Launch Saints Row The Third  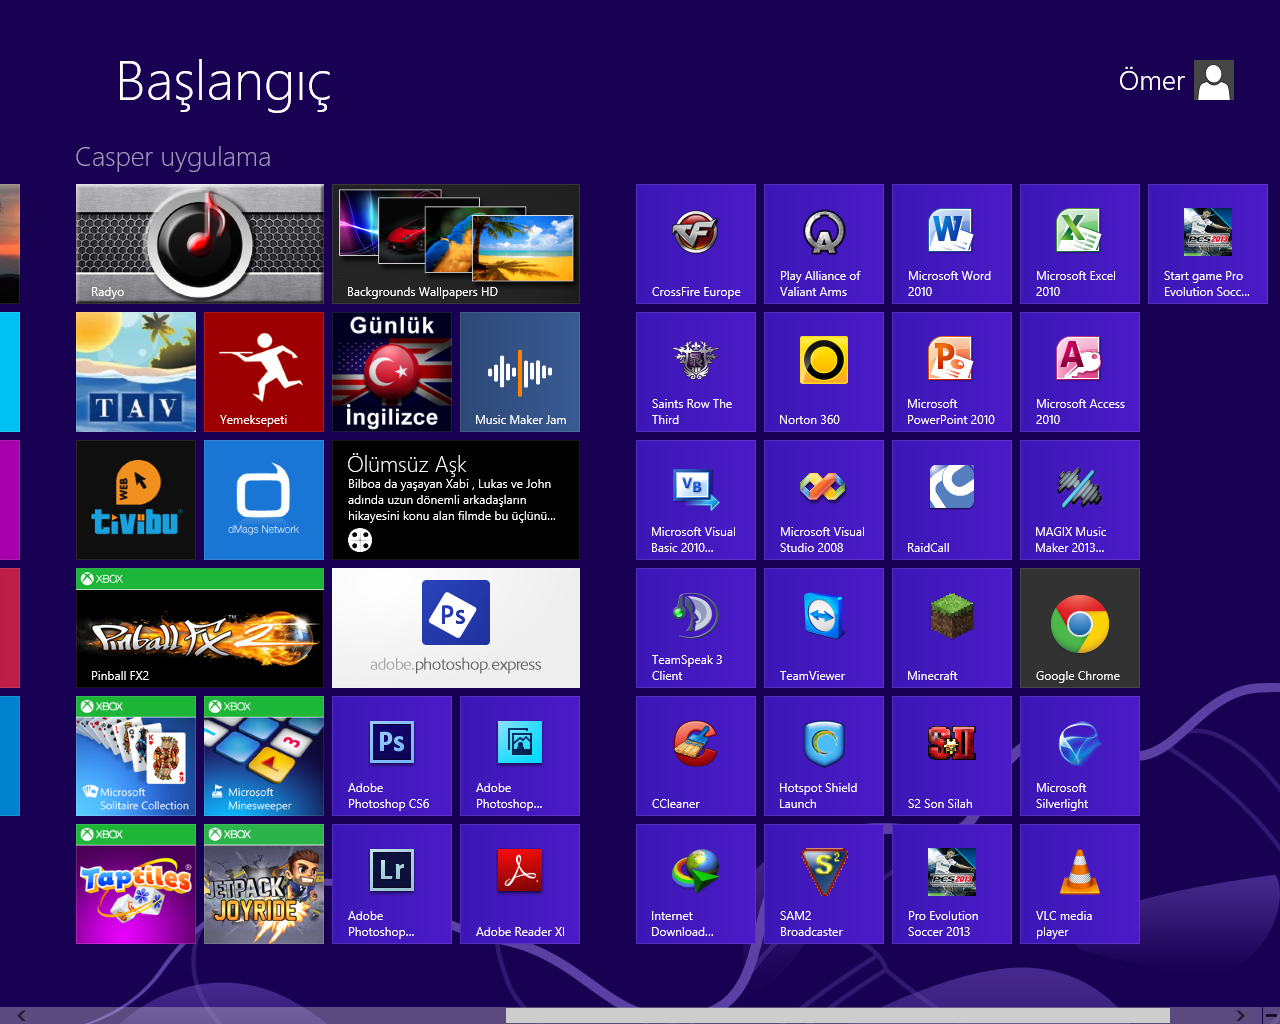point(696,372)
